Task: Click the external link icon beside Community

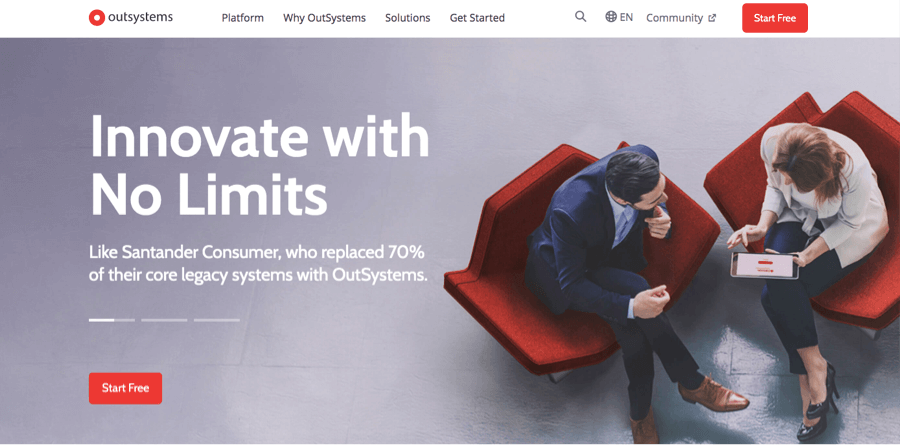Action: pyautogui.click(x=712, y=18)
